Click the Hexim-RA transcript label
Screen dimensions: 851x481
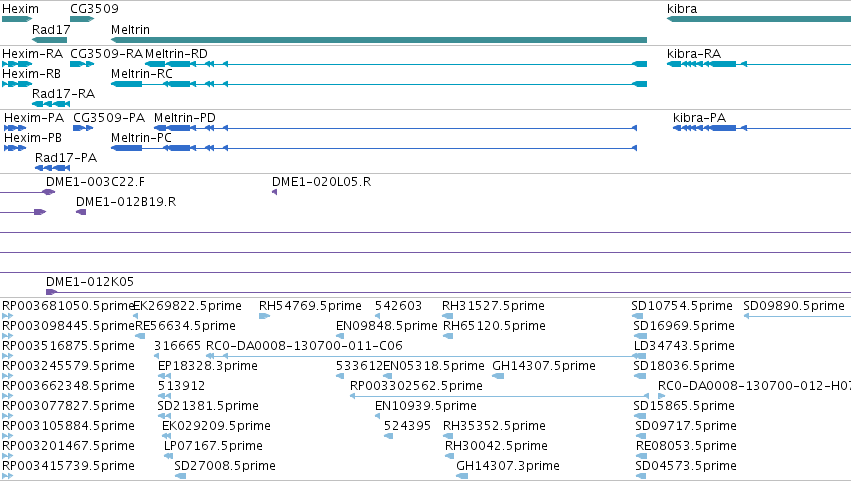pos(33,54)
